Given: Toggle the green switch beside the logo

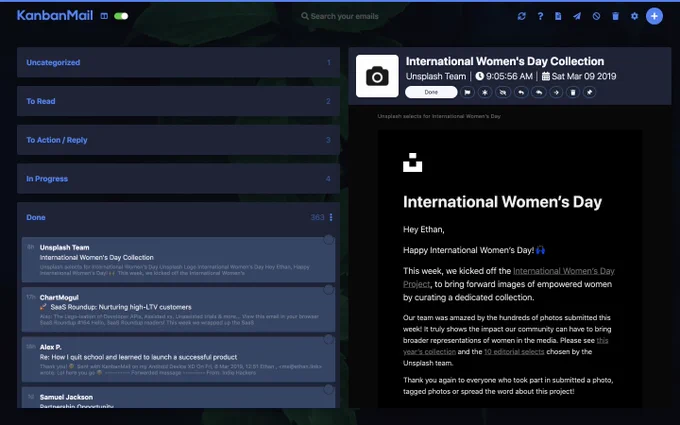Looking at the screenshot, I should pos(121,16).
